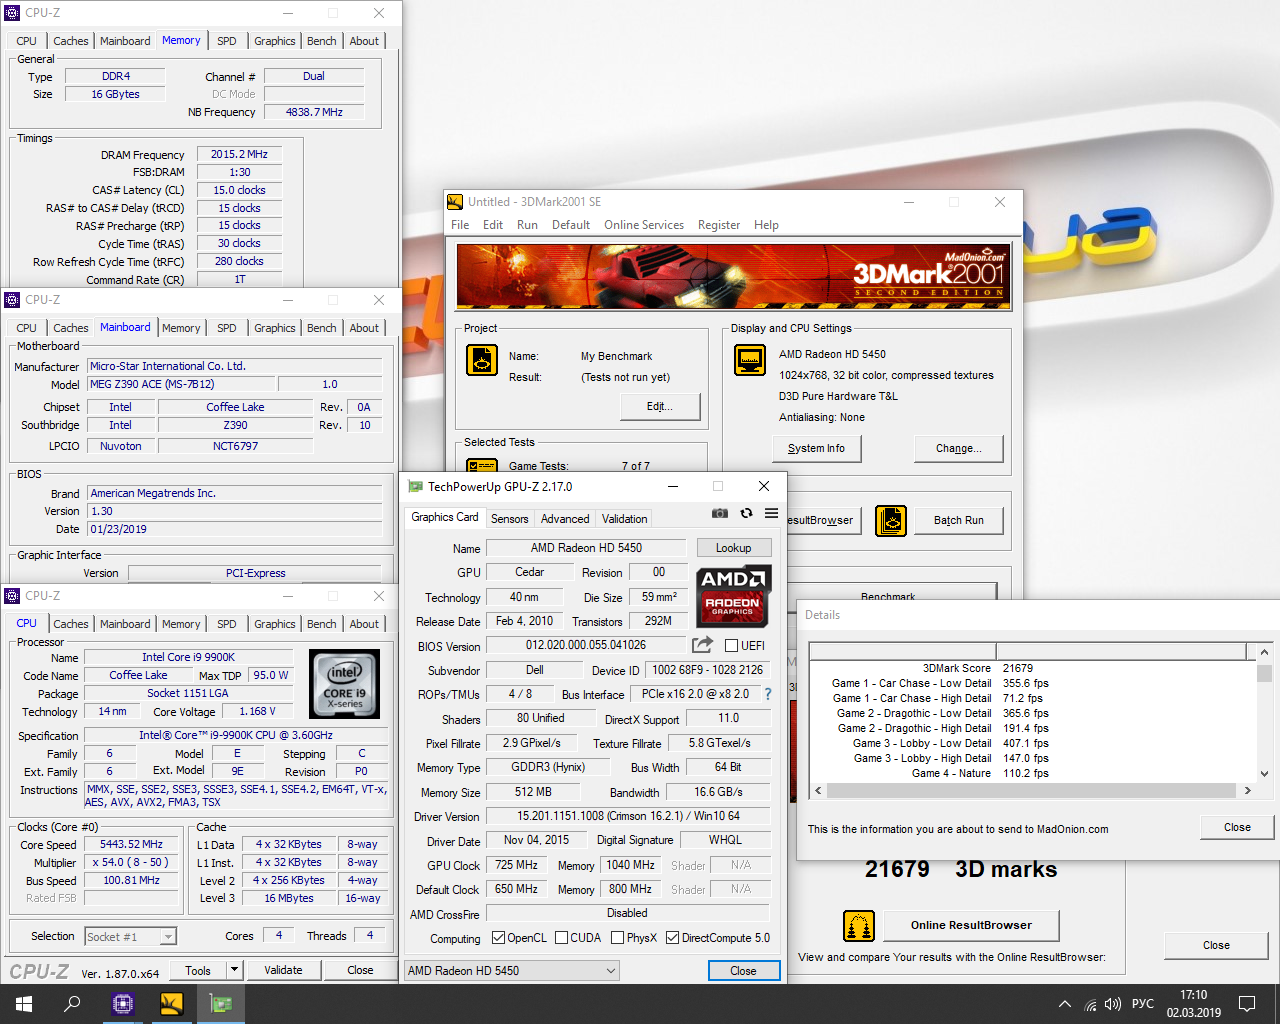This screenshot has width=1280, height=1024.
Task: Click the Intel Core i9 X-series logo
Action: (345, 684)
